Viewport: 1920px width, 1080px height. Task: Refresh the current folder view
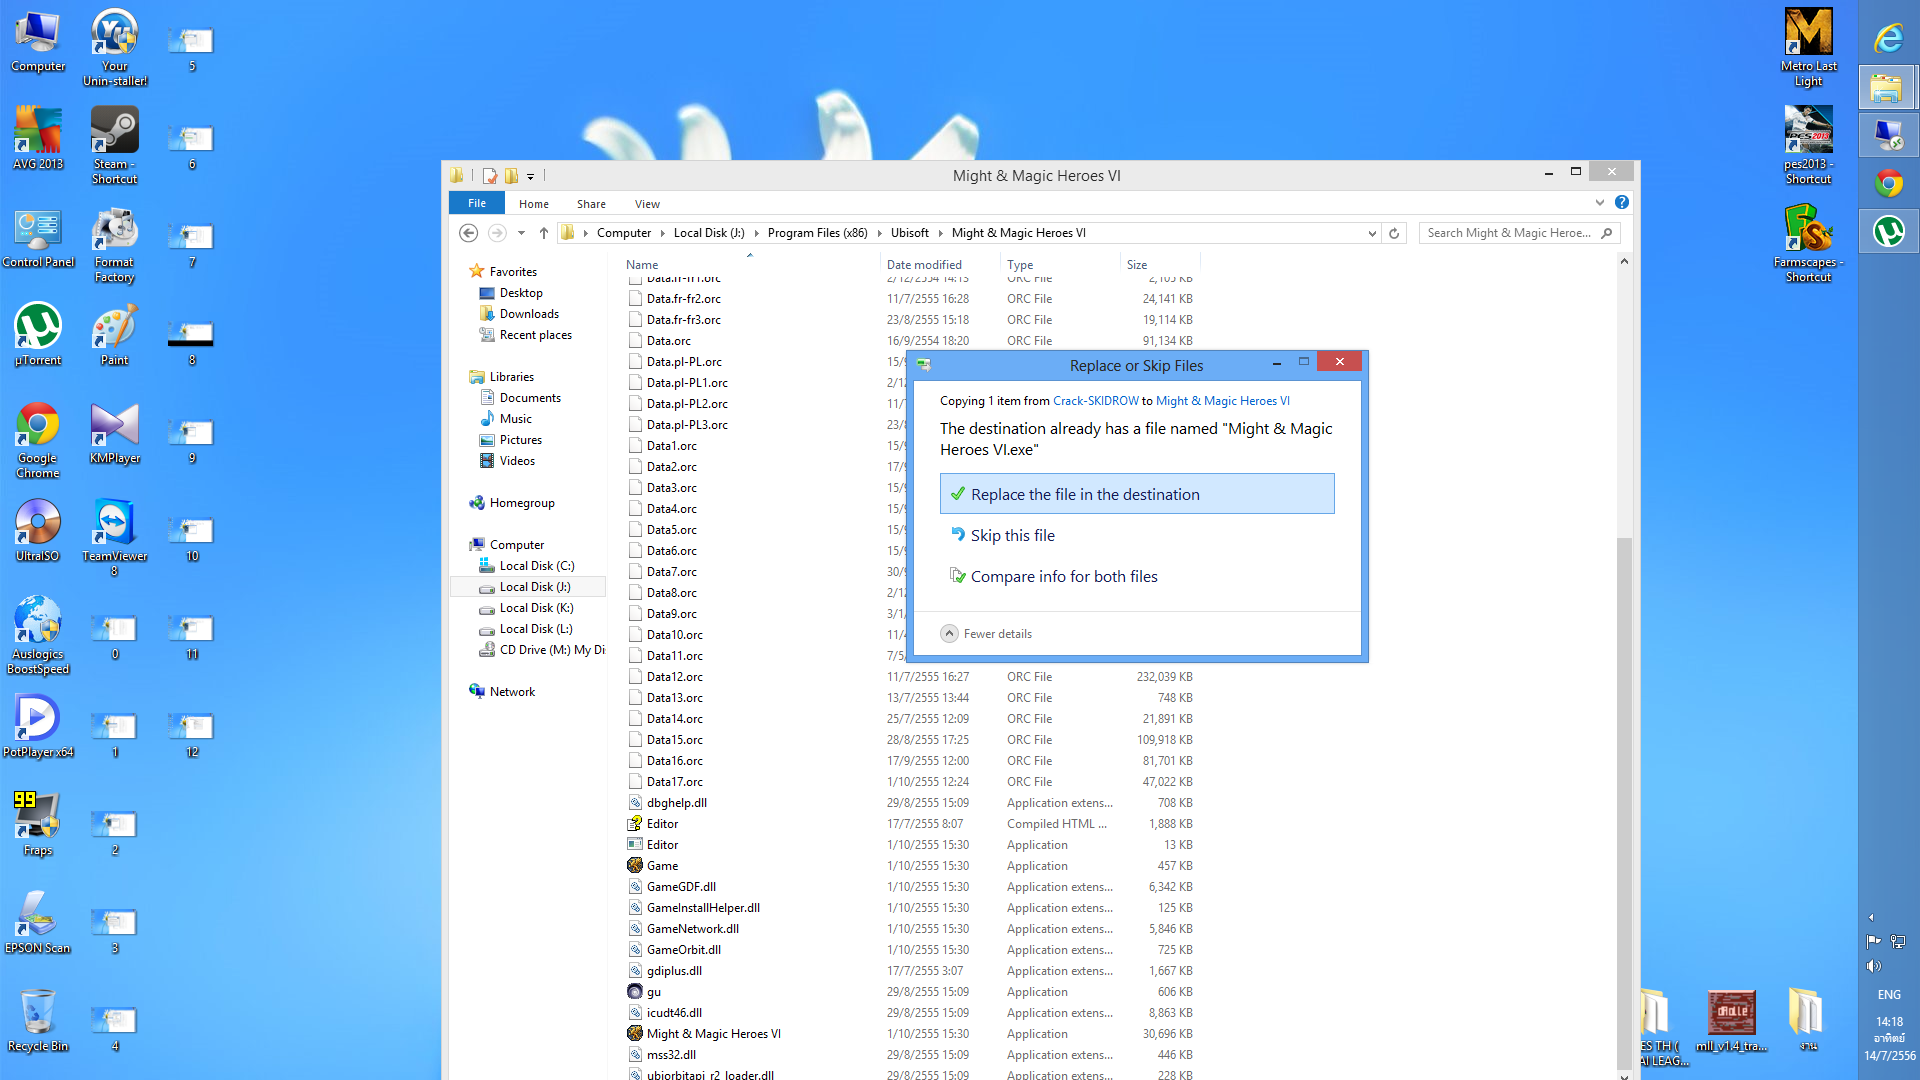click(x=1394, y=233)
